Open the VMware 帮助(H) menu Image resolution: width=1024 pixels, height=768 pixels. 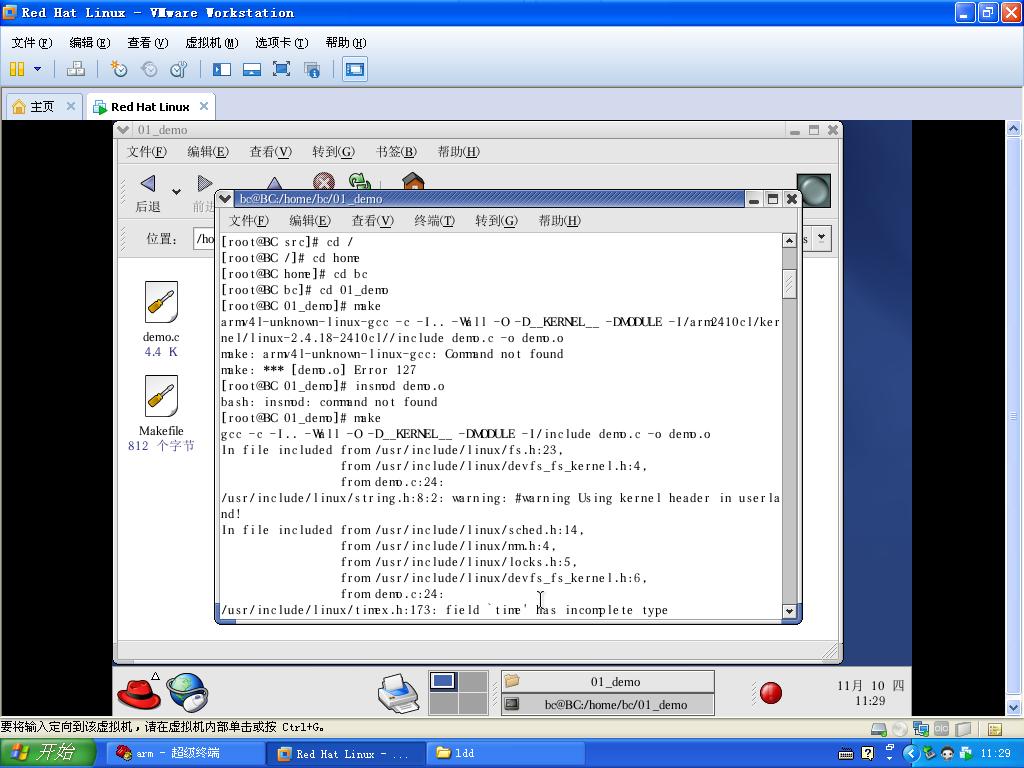point(345,42)
